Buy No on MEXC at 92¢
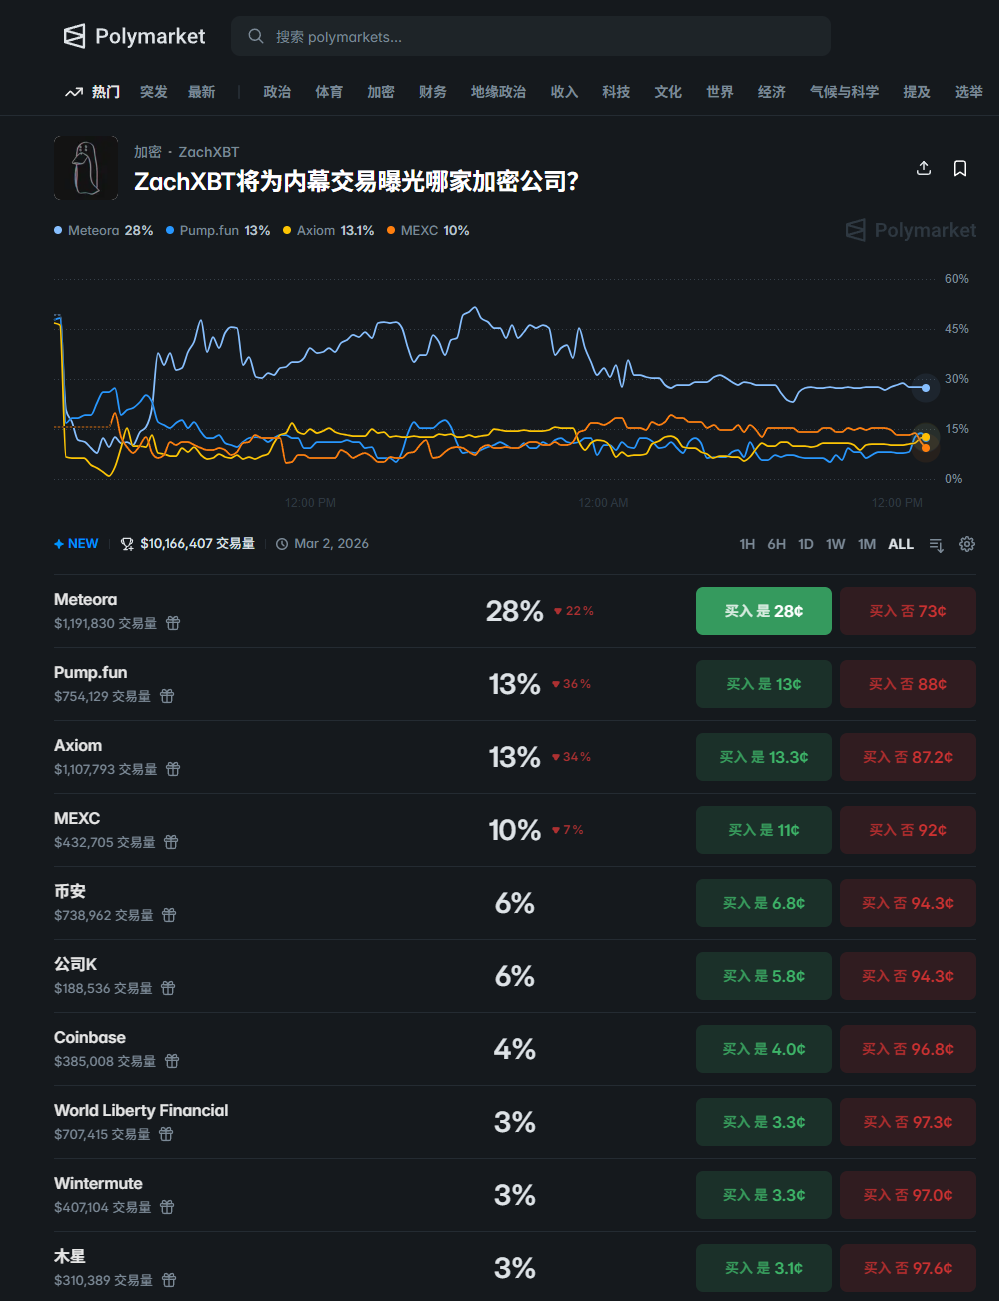Viewport: 999px width, 1301px height. coord(907,830)
